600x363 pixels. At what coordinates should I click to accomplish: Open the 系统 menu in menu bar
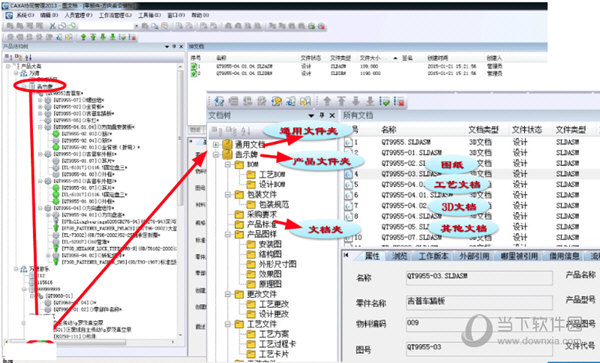(25, 15)
